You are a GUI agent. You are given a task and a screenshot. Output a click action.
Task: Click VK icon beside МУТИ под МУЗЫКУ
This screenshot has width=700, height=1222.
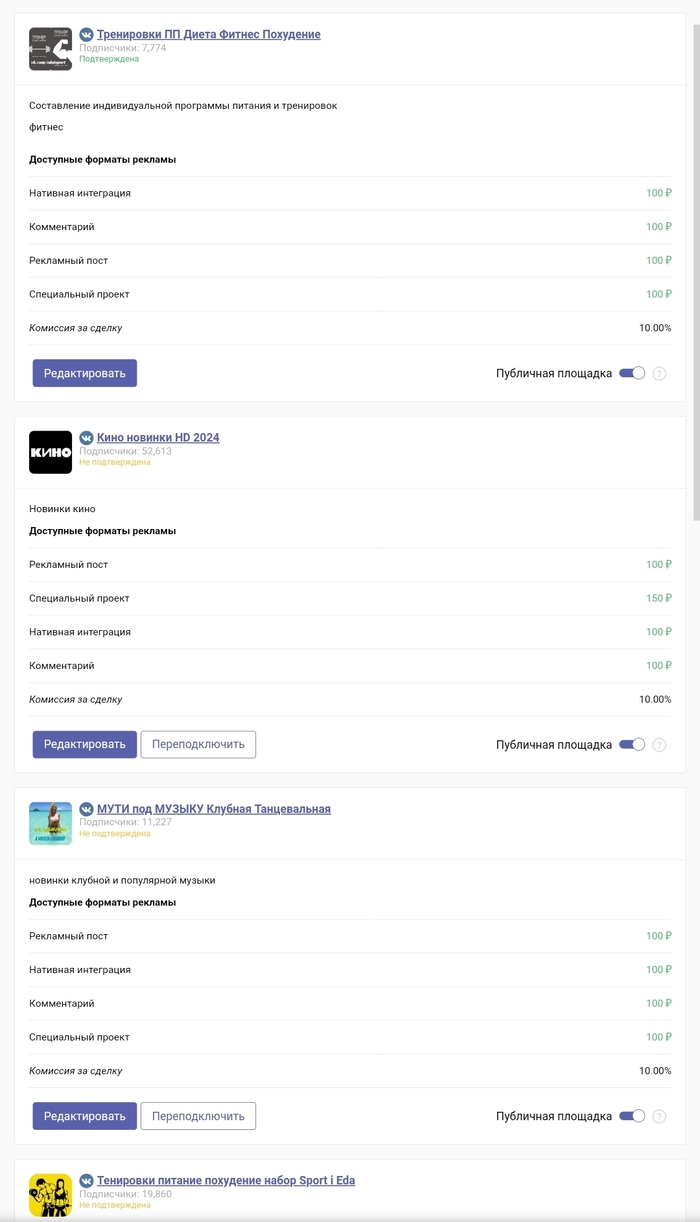pyautogui.click(x=86, y=809)
